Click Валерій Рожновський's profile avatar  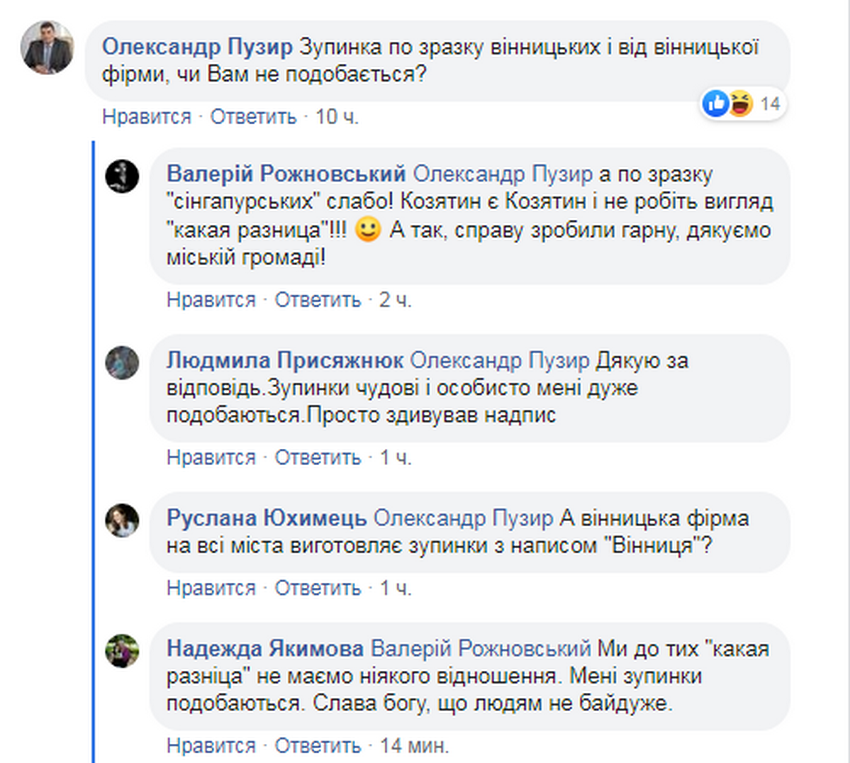click(x=122, y=175)
